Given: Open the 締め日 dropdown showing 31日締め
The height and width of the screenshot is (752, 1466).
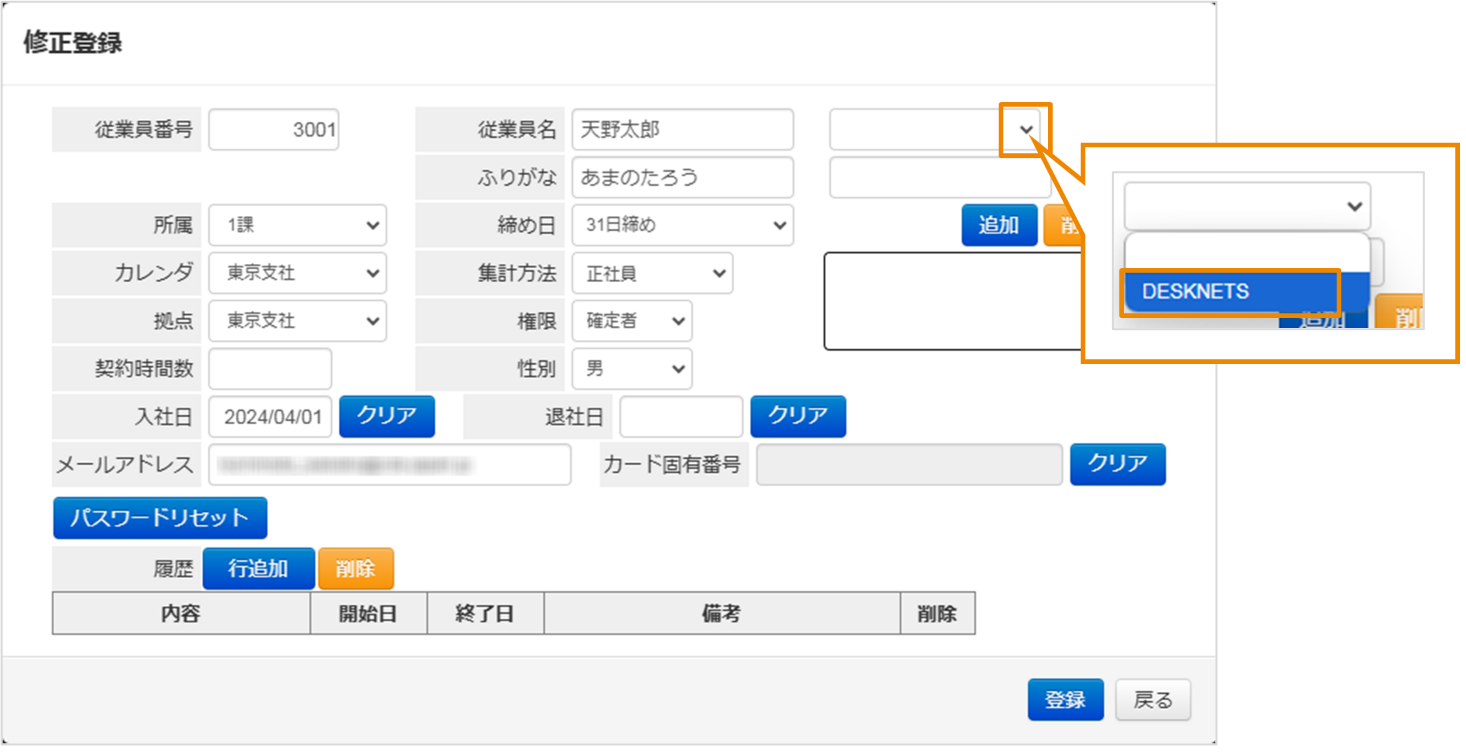Looking at the screenshot, I should [682, 225].
